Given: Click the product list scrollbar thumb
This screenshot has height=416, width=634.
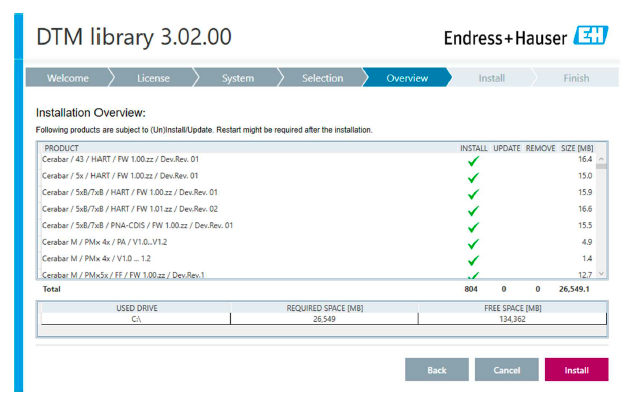Looking at the screenshot, I should 601,166.
